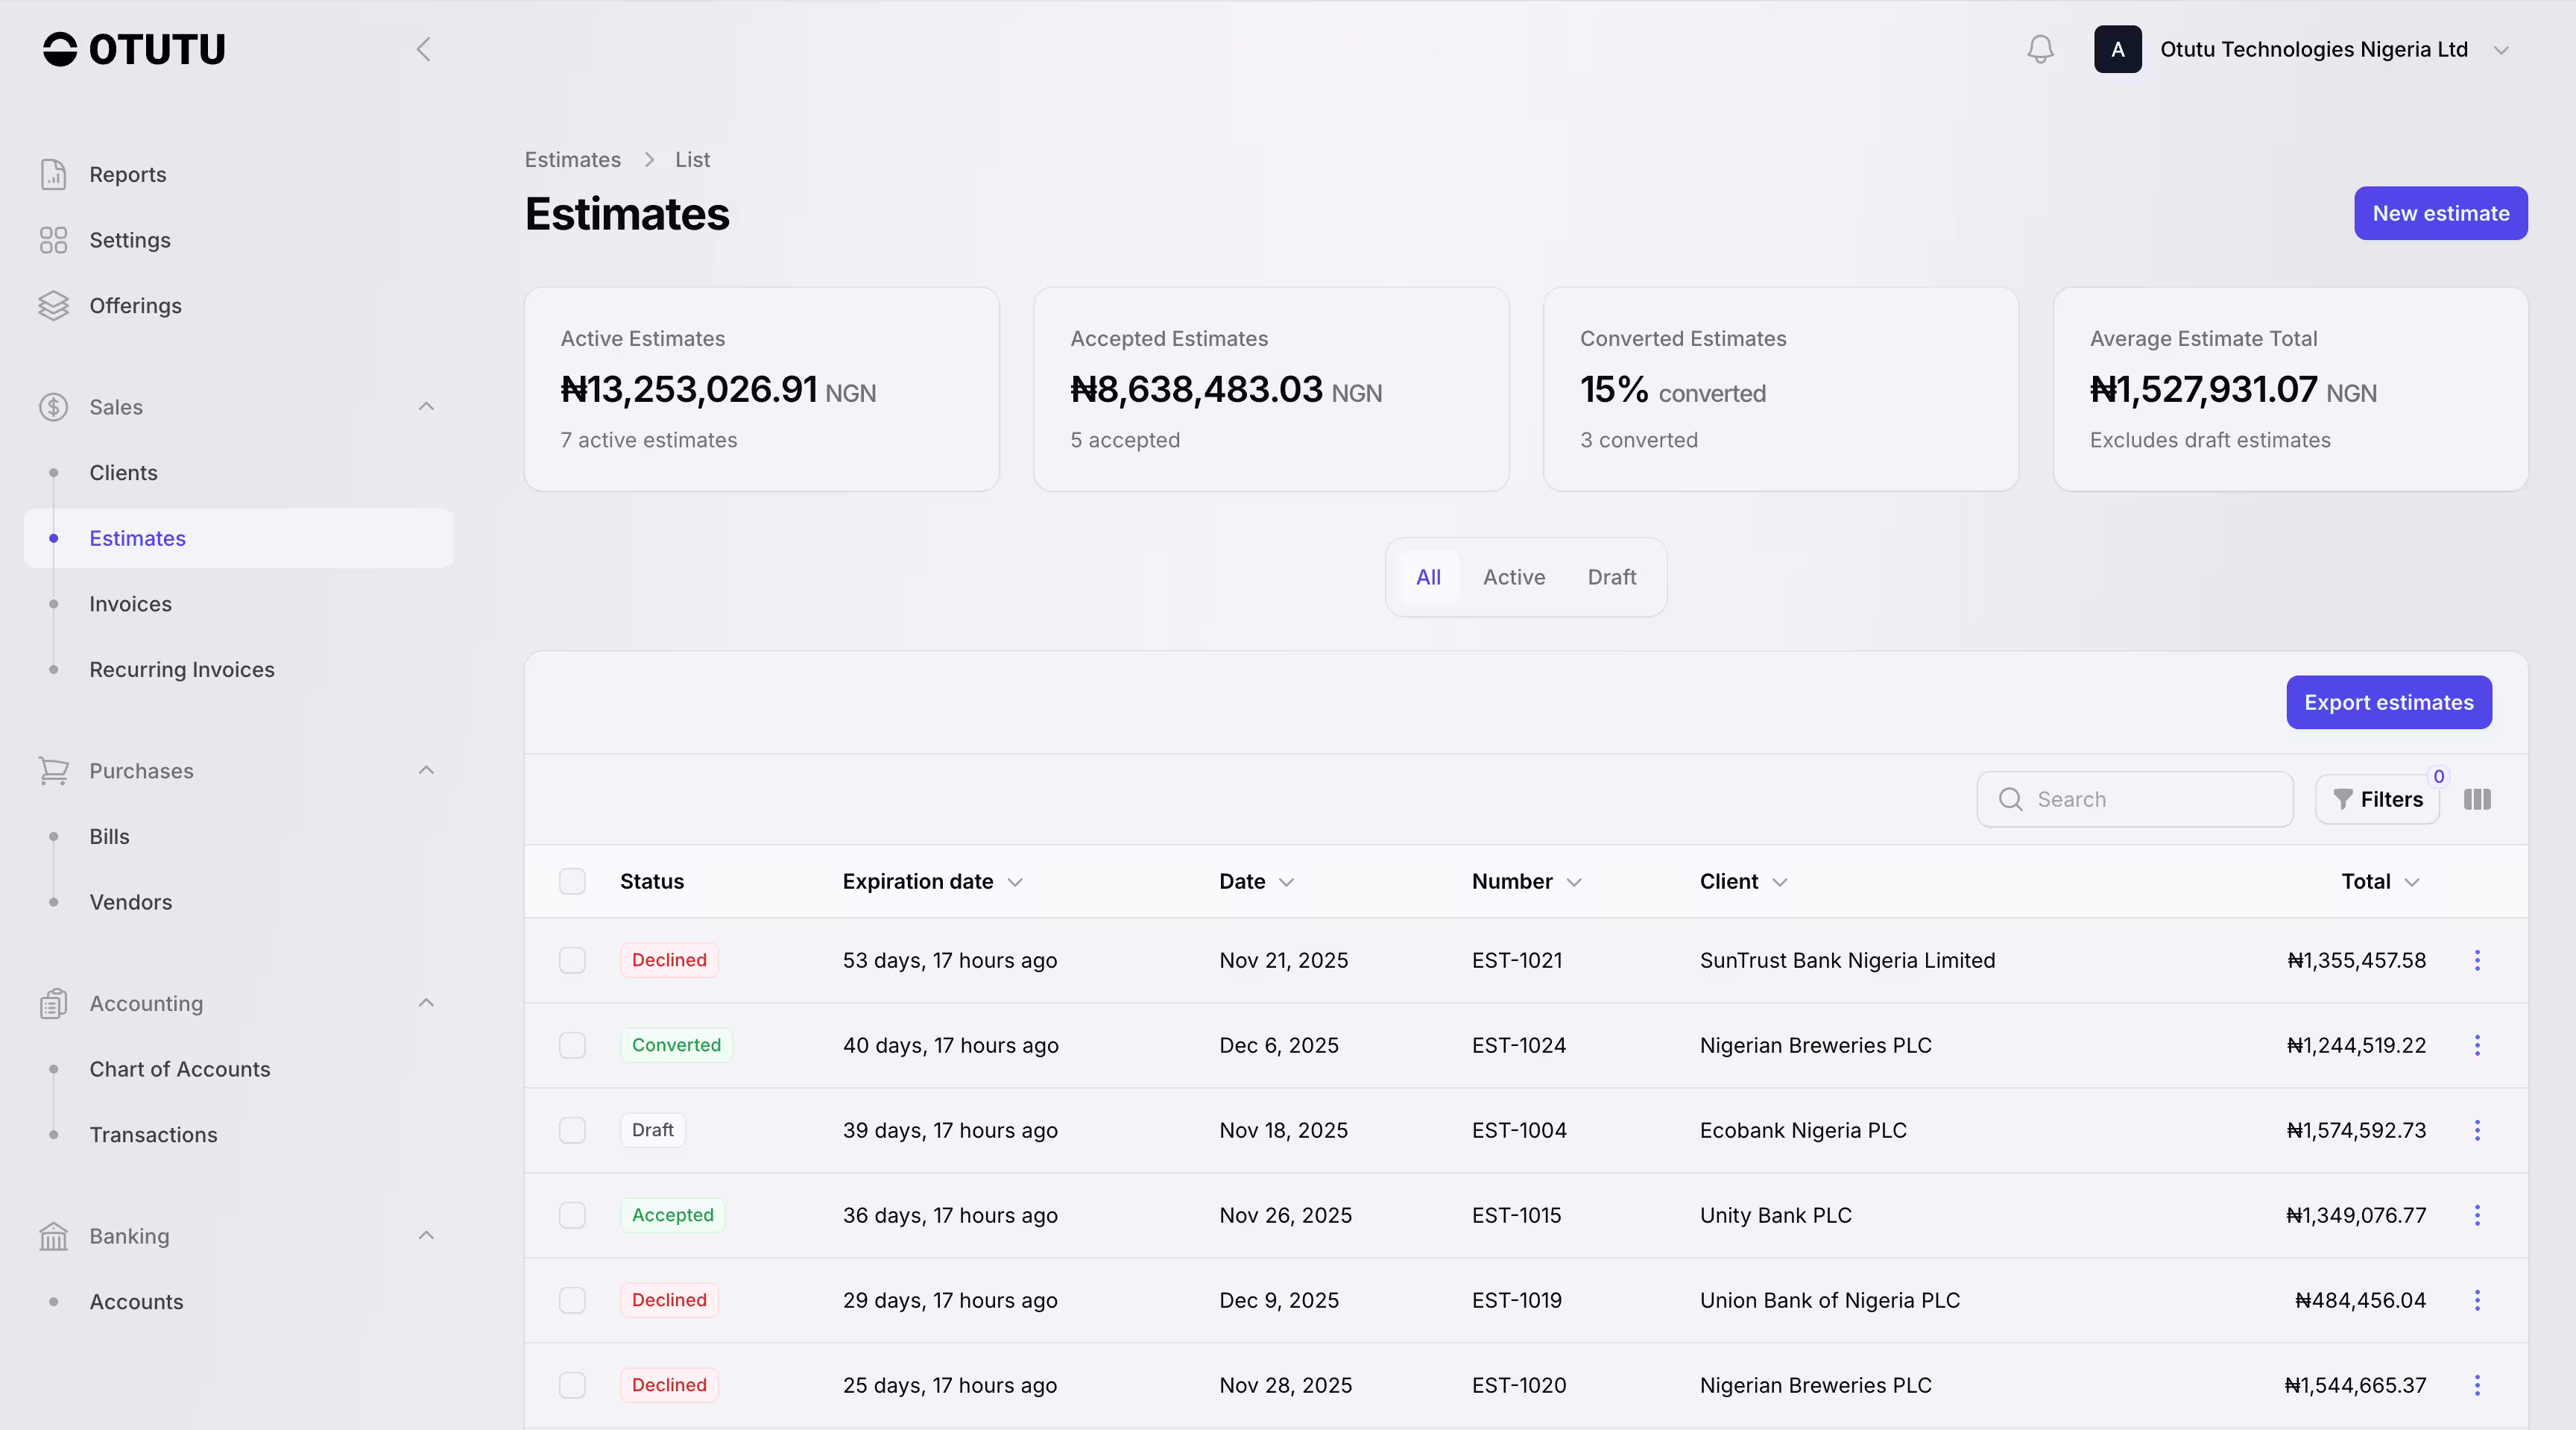Click the Offerings layers icon

click(x=53, y=305)
